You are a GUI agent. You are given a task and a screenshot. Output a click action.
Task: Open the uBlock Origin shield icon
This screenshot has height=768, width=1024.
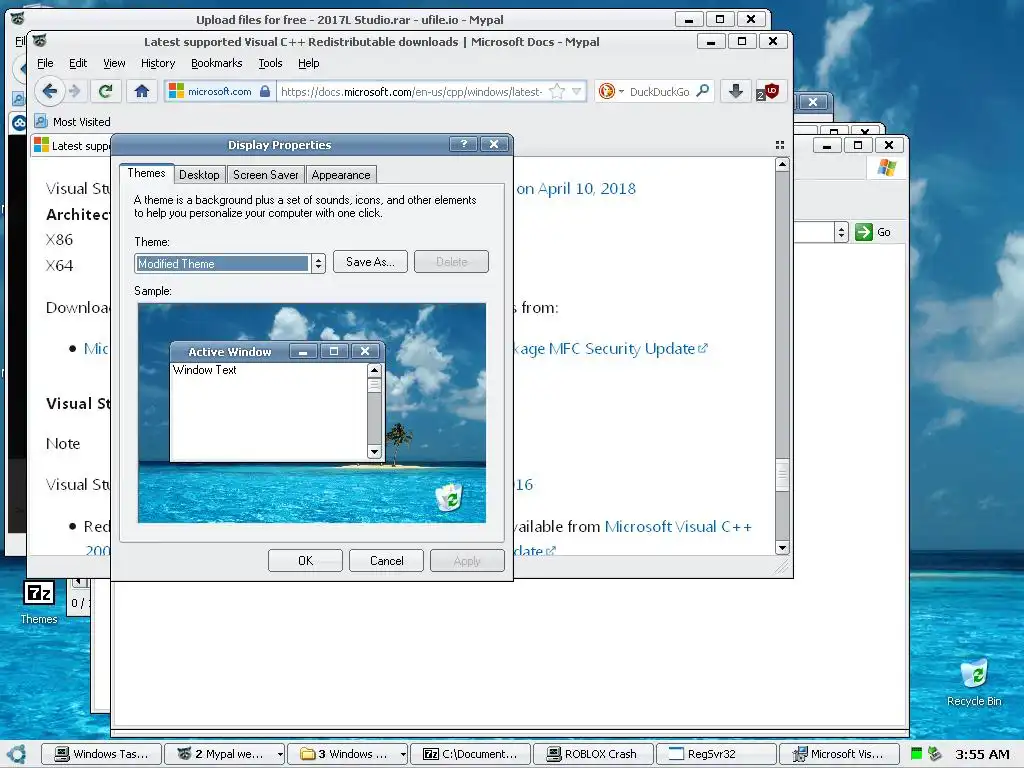click(x=769, y=91)
